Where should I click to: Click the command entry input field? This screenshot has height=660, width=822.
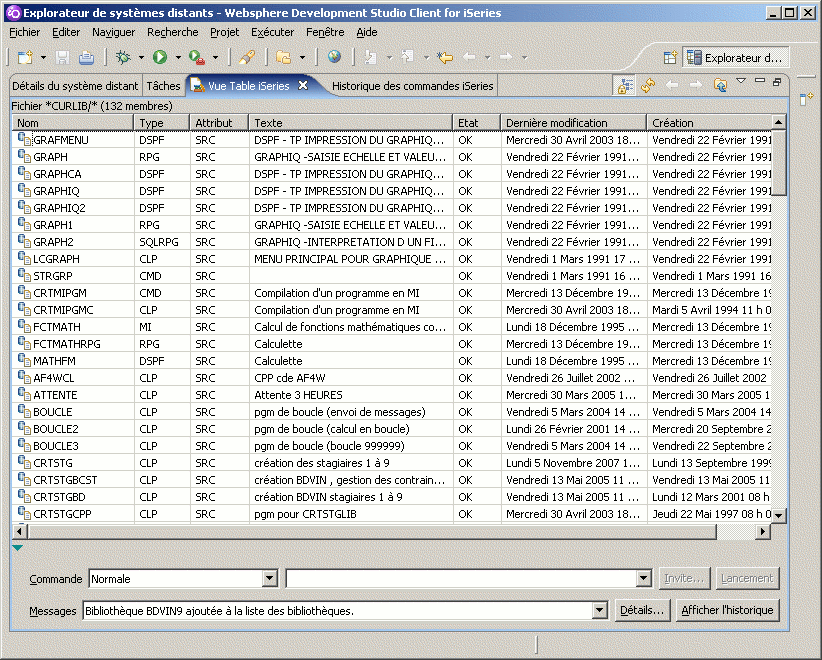(461, 579)
